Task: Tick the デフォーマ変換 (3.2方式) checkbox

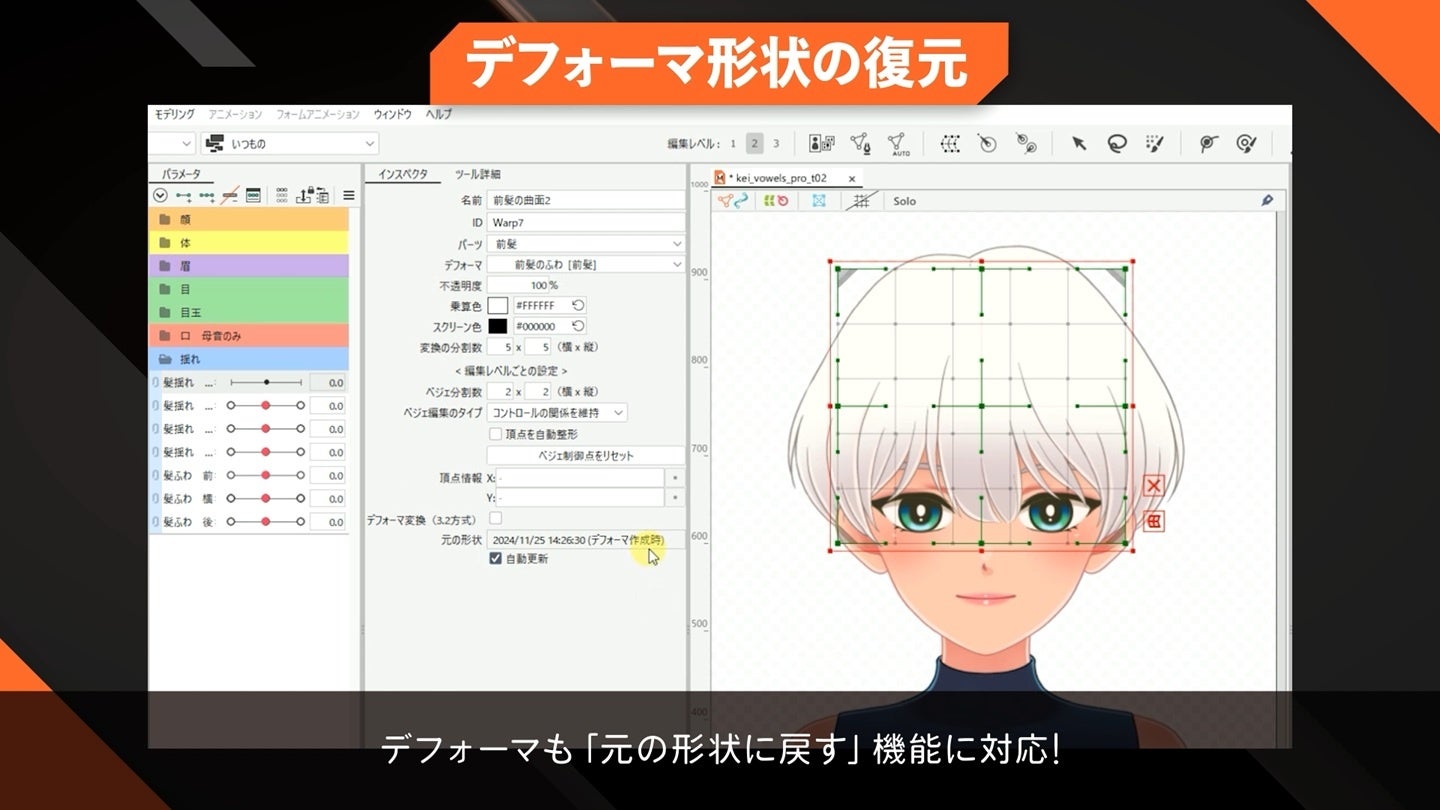Action: coord(495,518)
